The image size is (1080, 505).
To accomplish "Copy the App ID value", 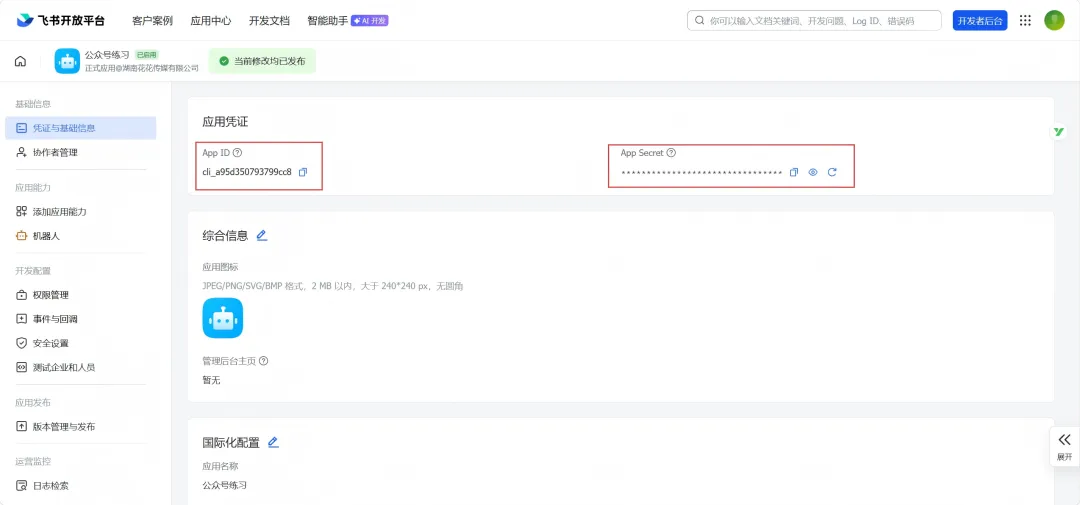I will point(303,172).
